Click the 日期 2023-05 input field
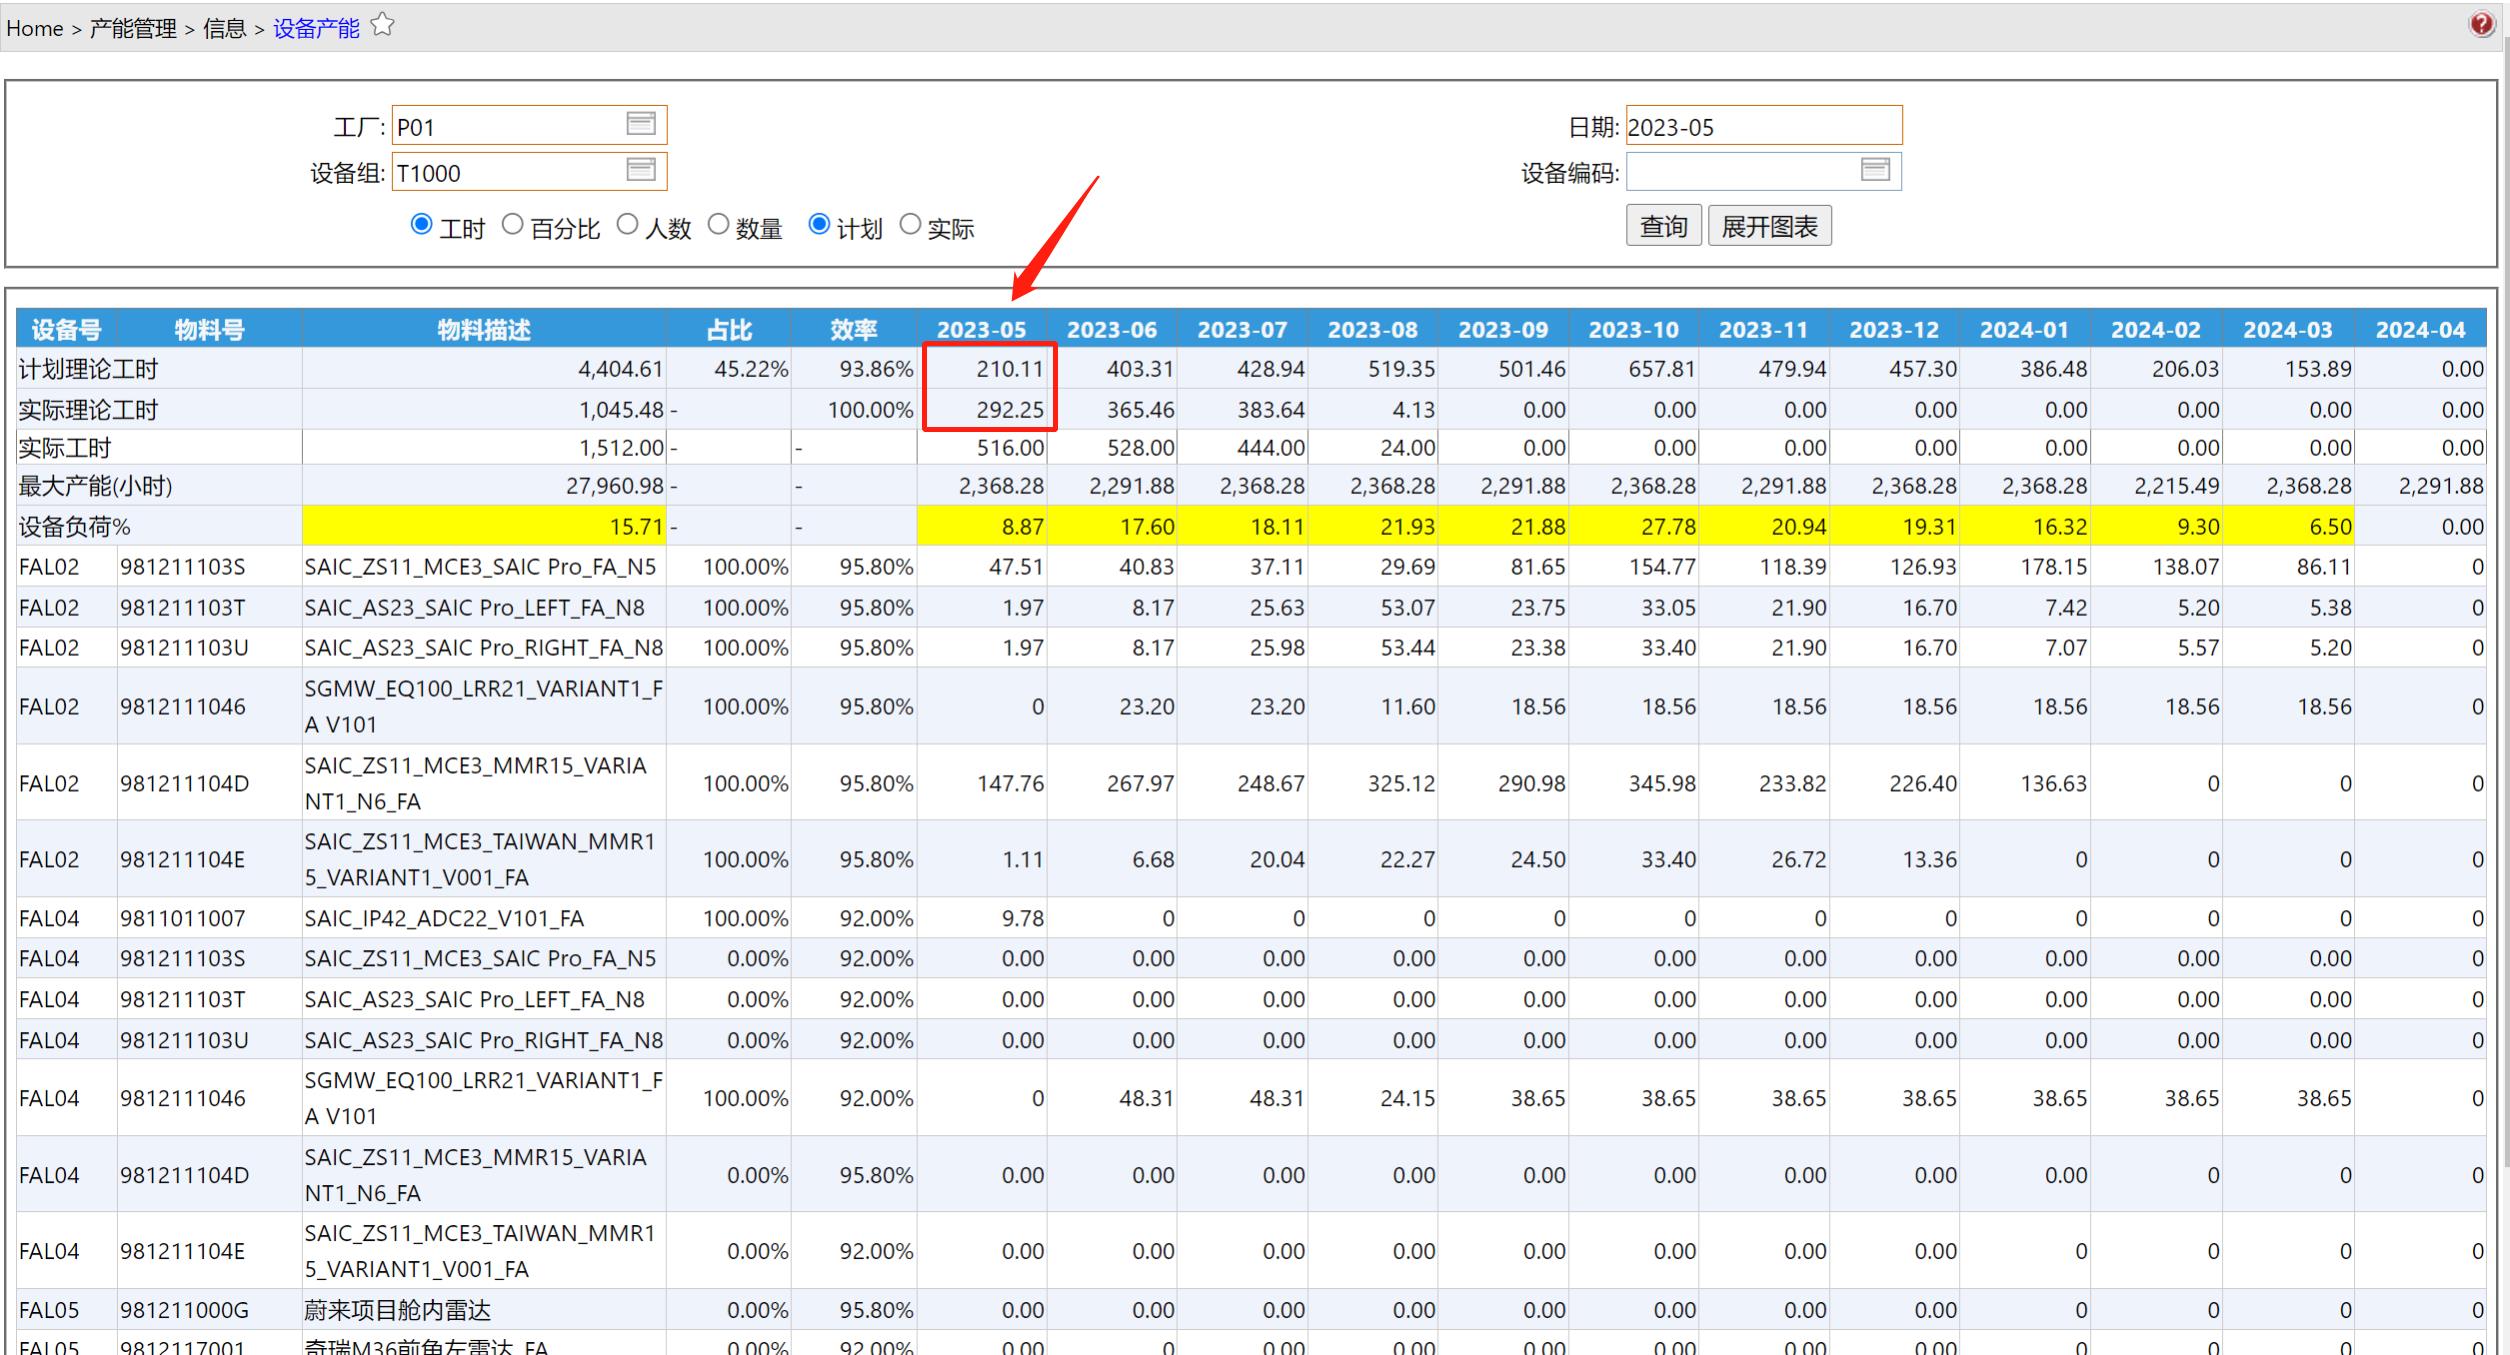2510x1355 pixels. pyautogui.click(x=1763, y=125)
